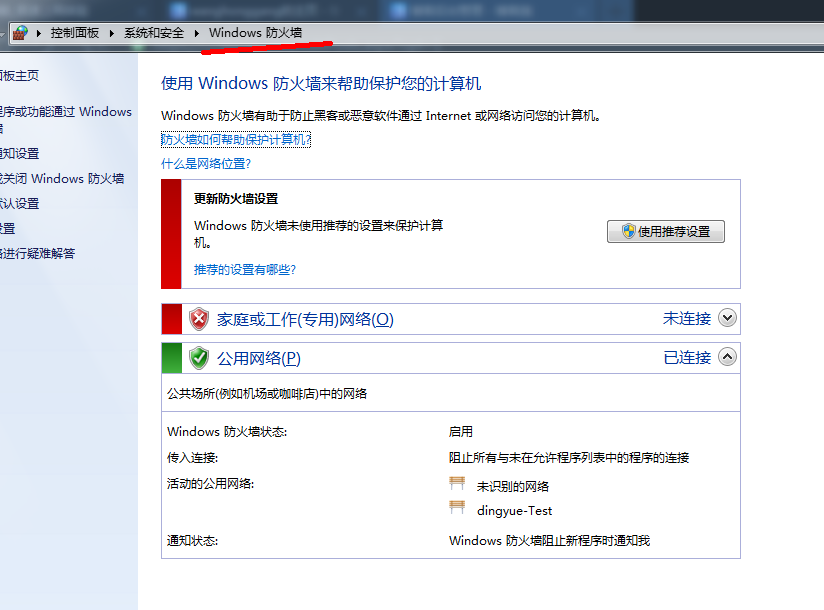Select the dingyue-Test network name

pos(514,511)
